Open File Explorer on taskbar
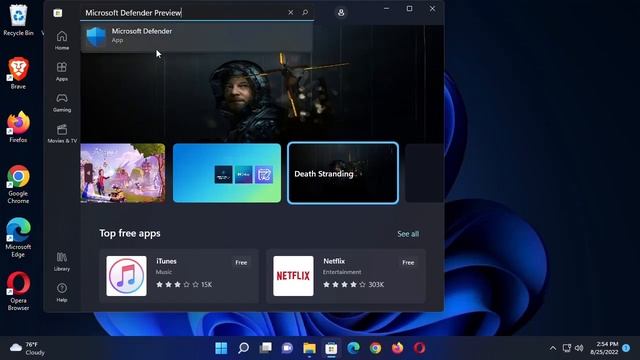Viewport: 640px width, 360px height. click(x=309, y=348)
